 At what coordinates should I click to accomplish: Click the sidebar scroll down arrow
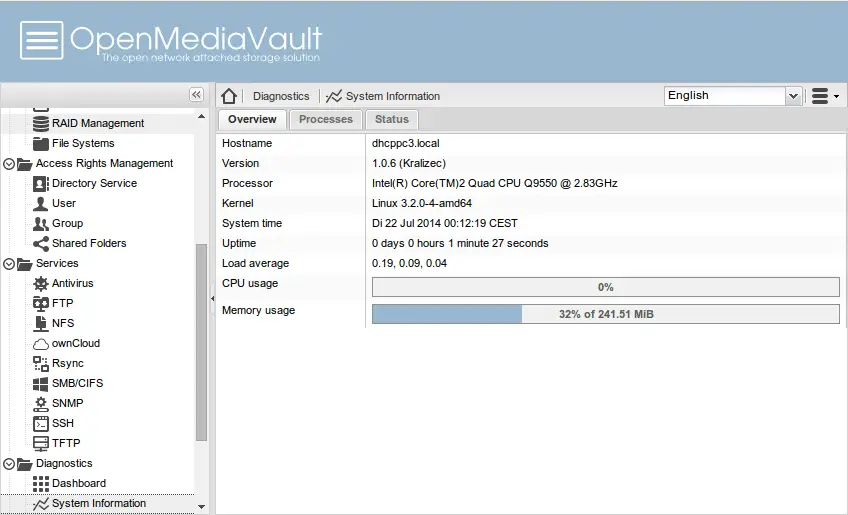[201, 507]
